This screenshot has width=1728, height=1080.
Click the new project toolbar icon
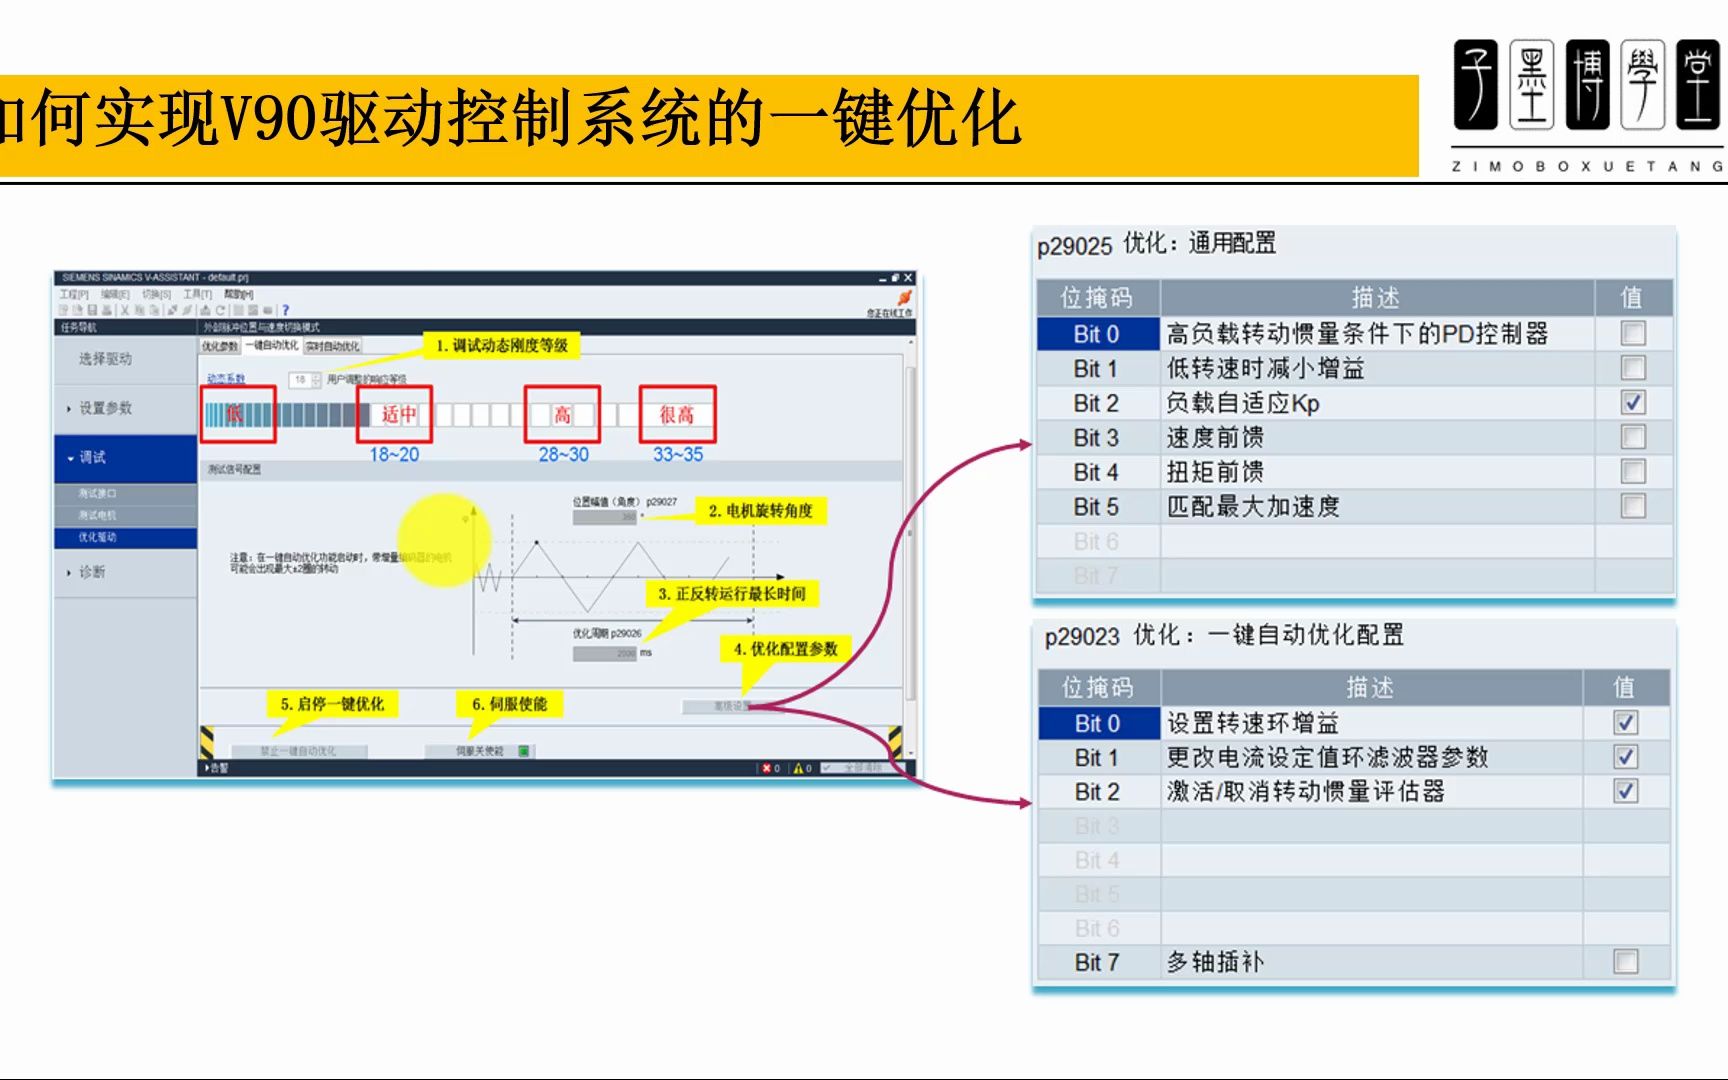click(63, 310)
